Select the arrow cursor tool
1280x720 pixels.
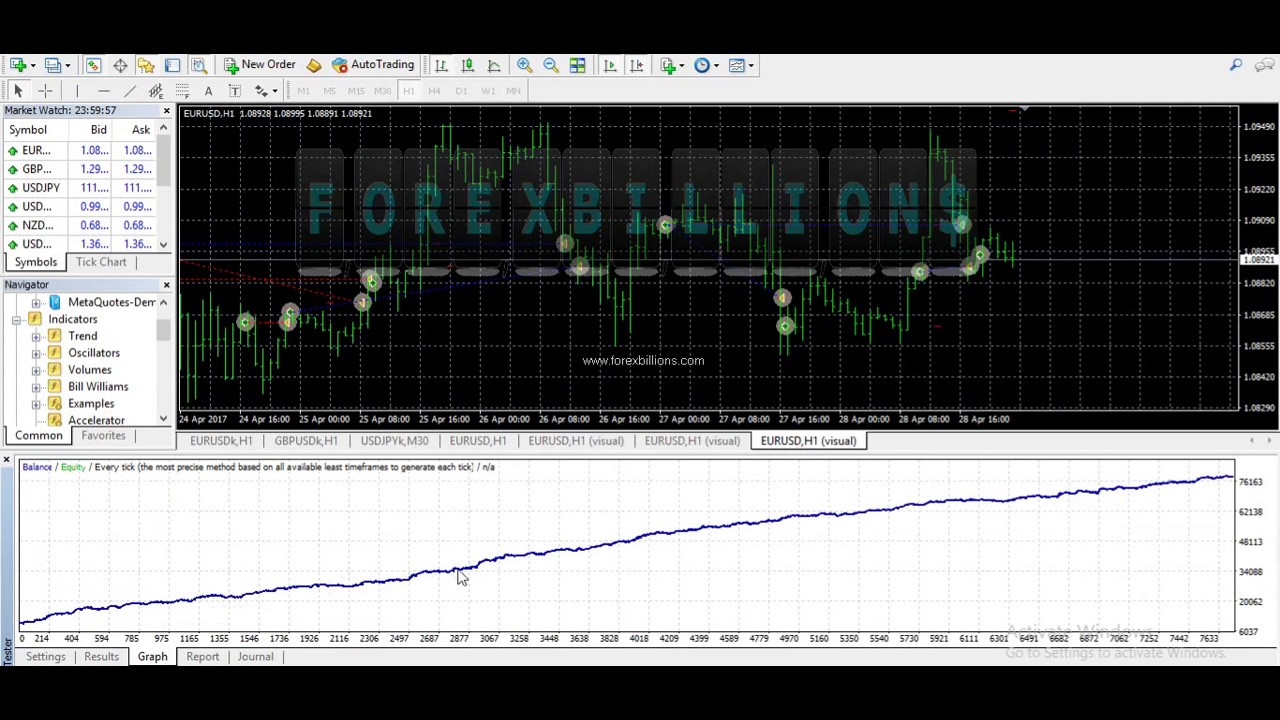pos(18,91)
